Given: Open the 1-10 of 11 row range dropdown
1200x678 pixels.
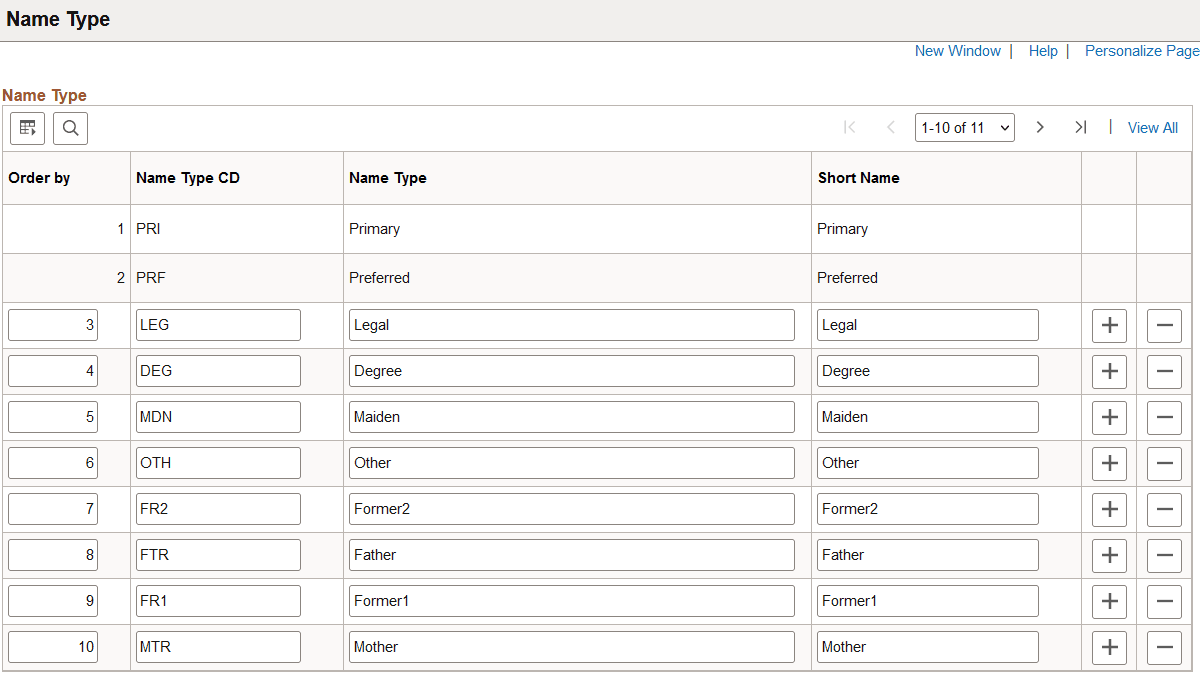Looking at the screenshot, I should coord(964,127).
